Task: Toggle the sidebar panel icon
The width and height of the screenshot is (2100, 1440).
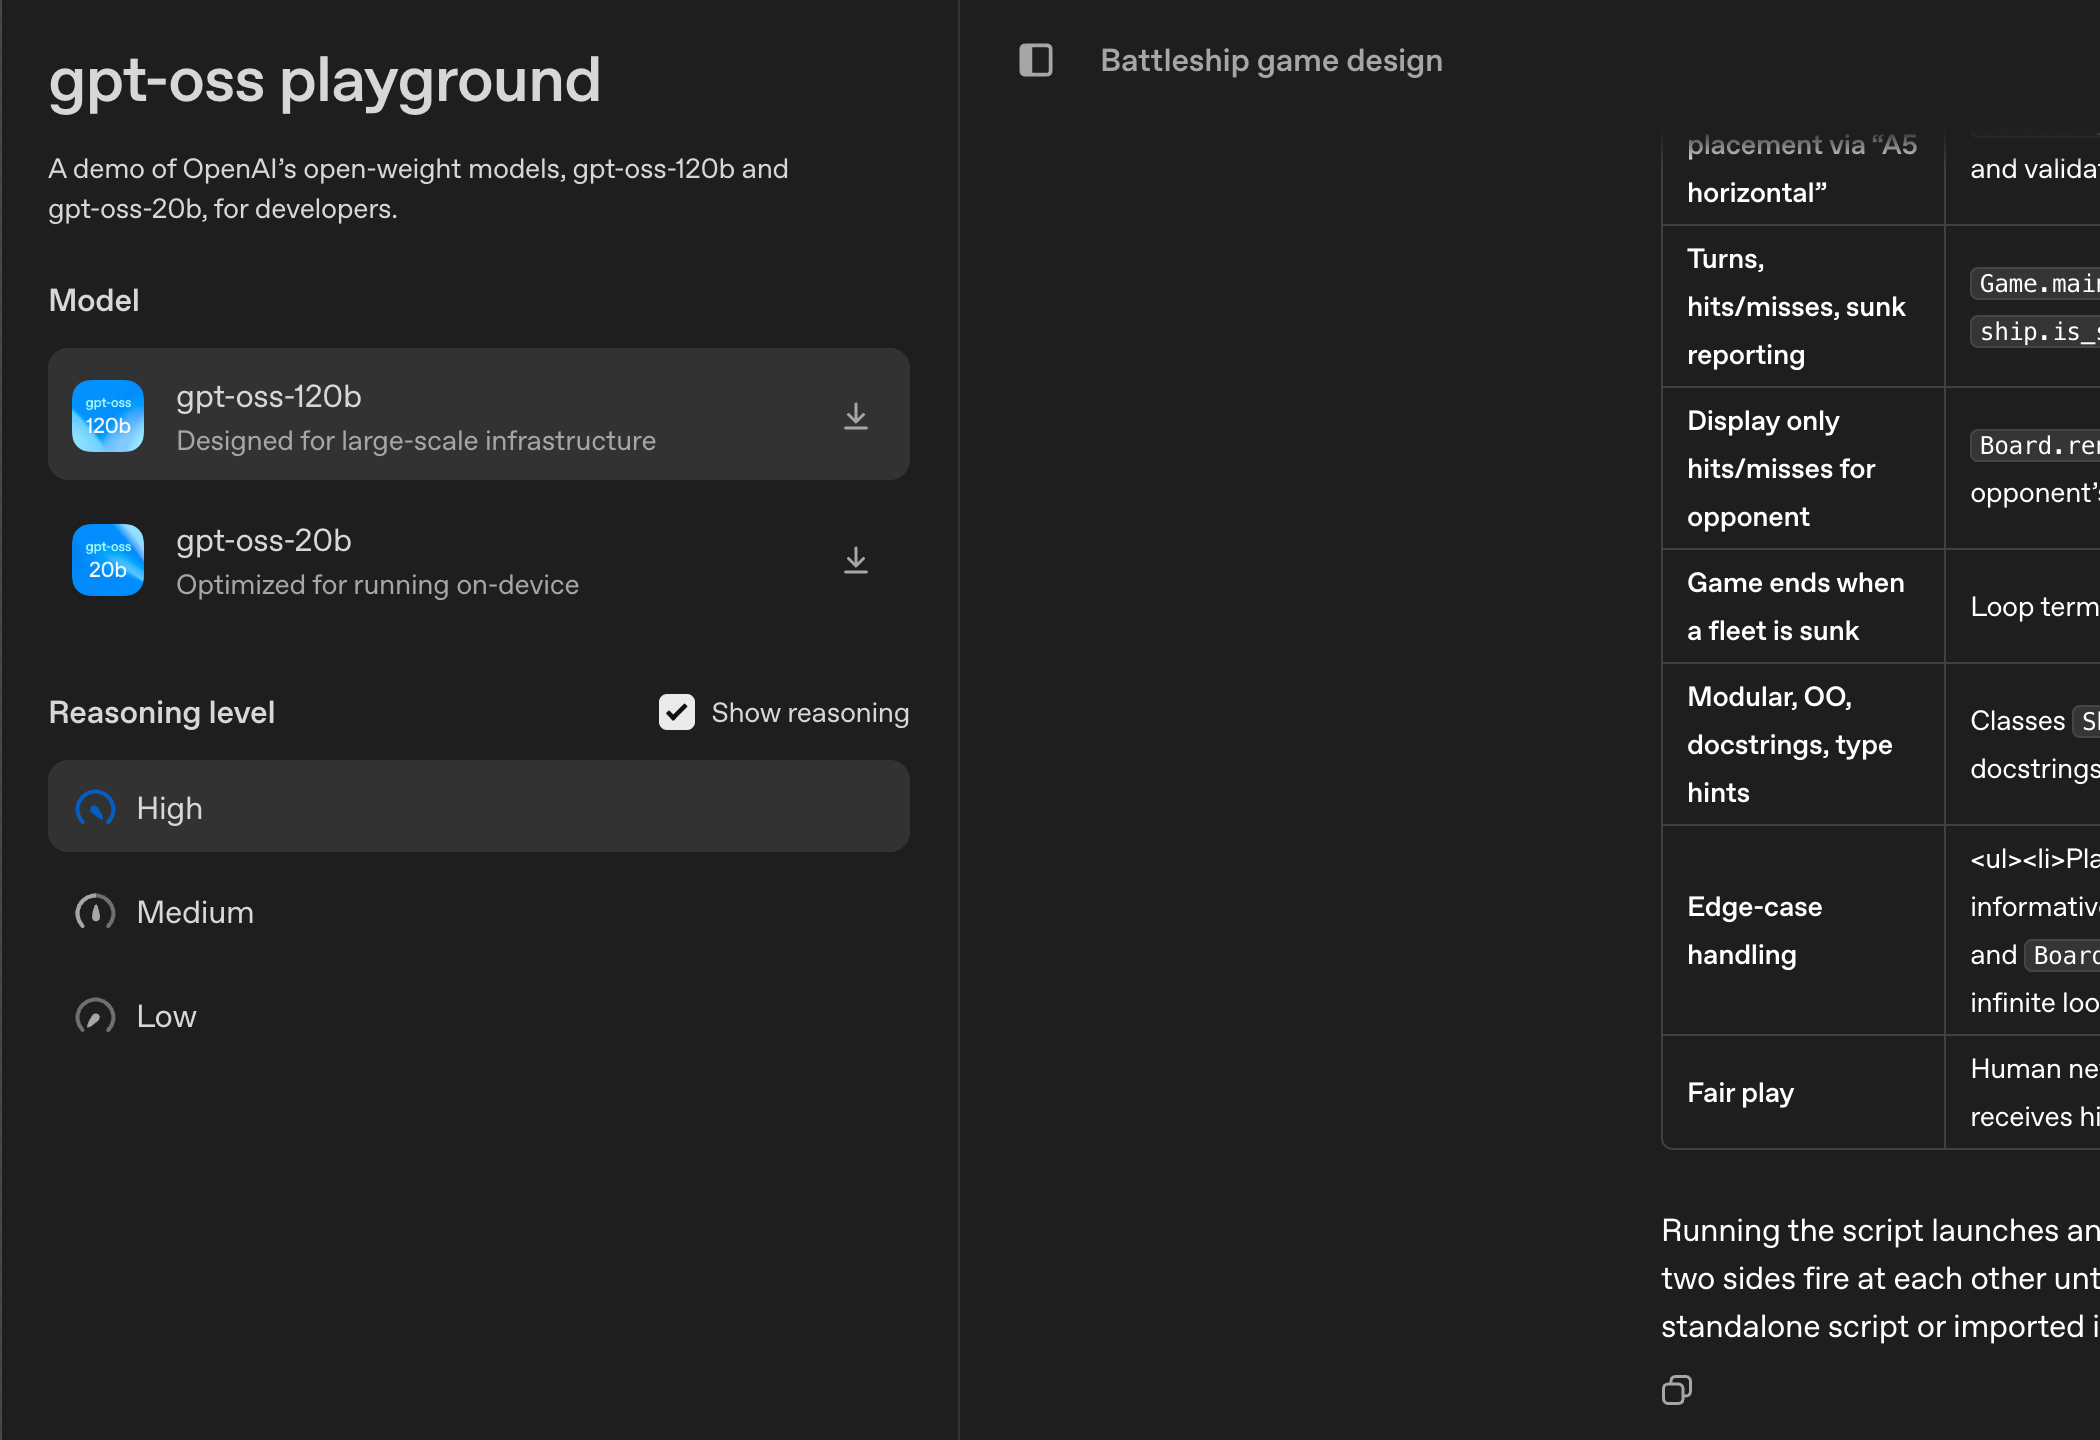Action: click(1036, 60)
